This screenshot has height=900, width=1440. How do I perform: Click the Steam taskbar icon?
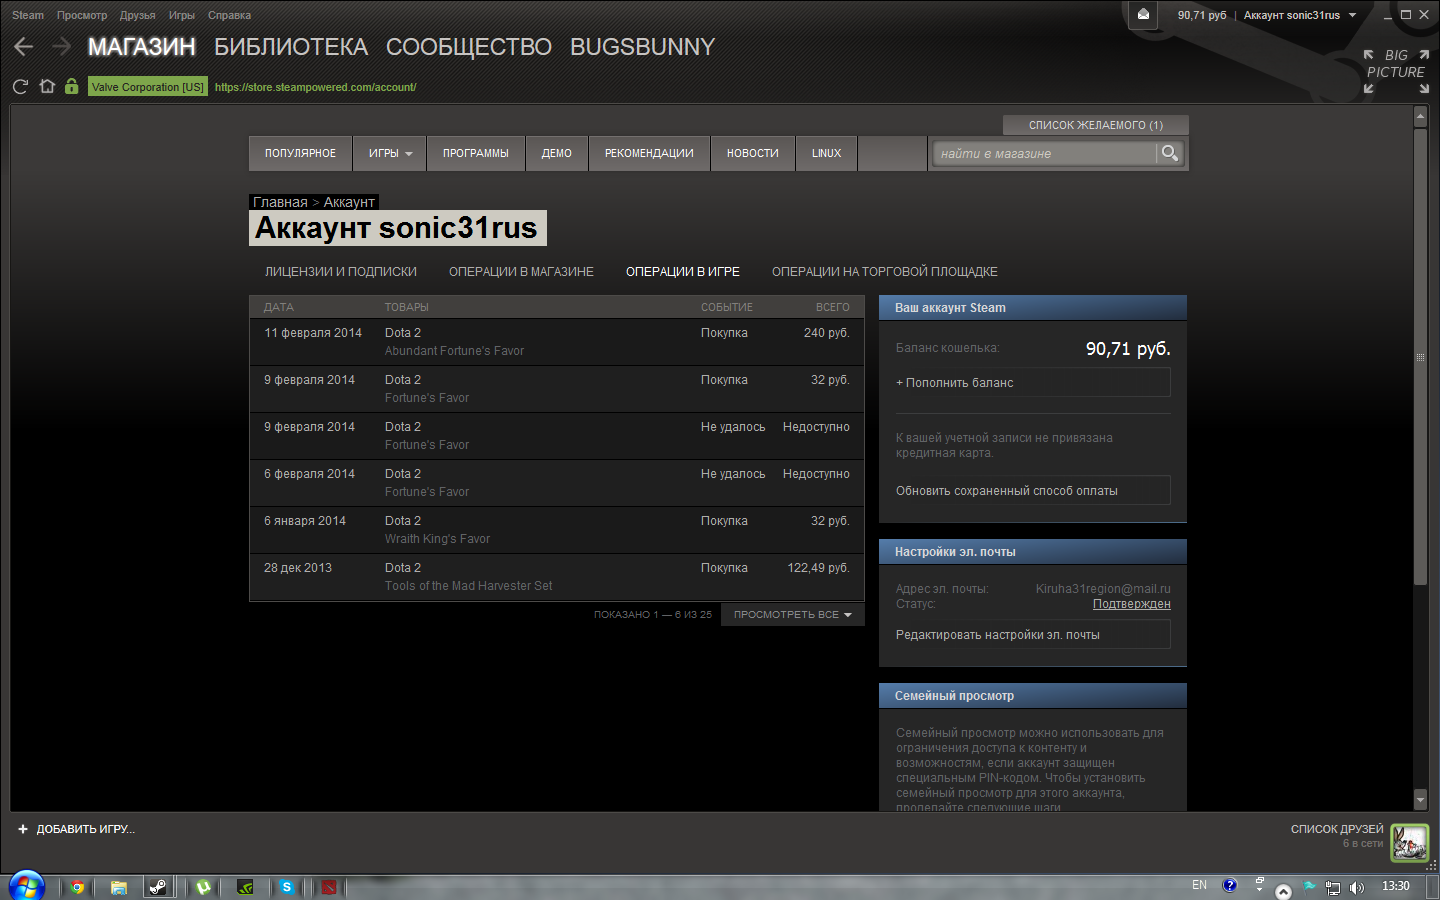[158, 887]
